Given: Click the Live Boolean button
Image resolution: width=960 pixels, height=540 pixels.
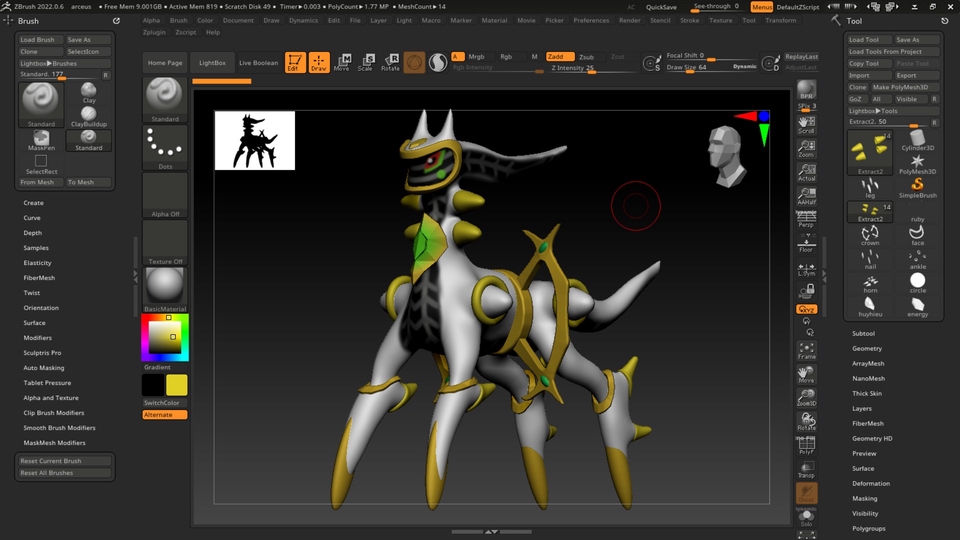Looking at the screenshot, I should (x=258, y=62).
